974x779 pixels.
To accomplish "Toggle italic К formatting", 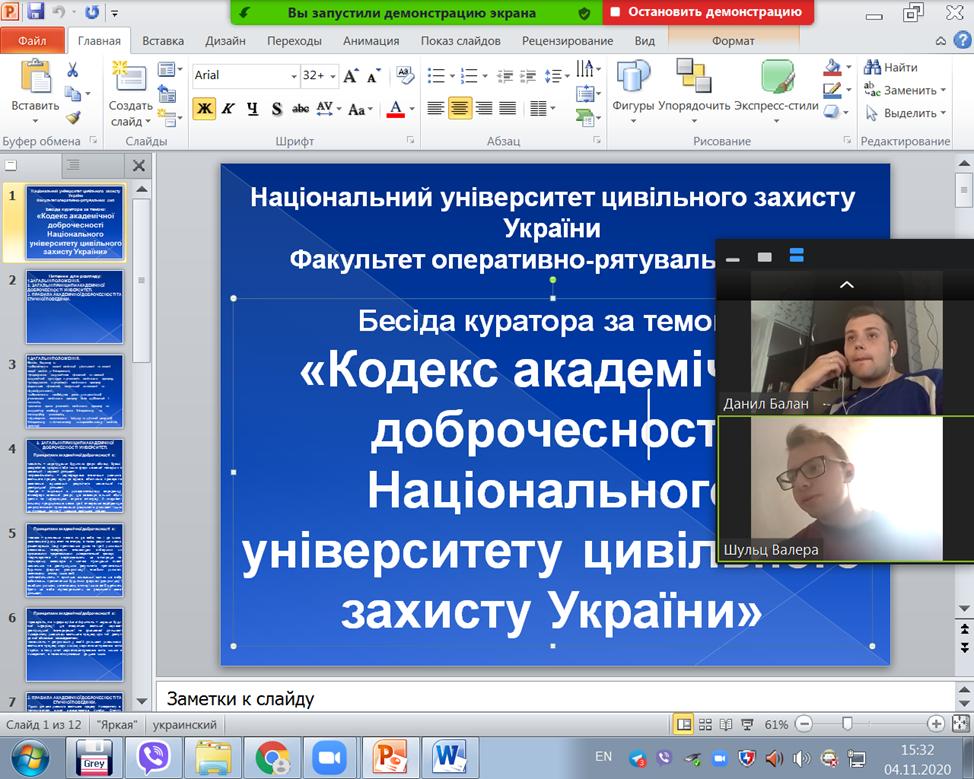I will click(228, 109).
